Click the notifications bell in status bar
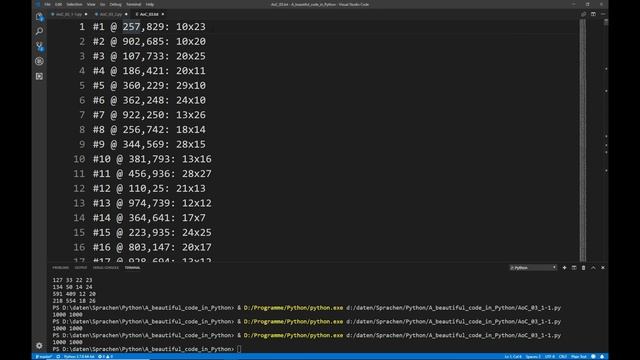This screenshot has width=640, height=360. click(602, 356)
